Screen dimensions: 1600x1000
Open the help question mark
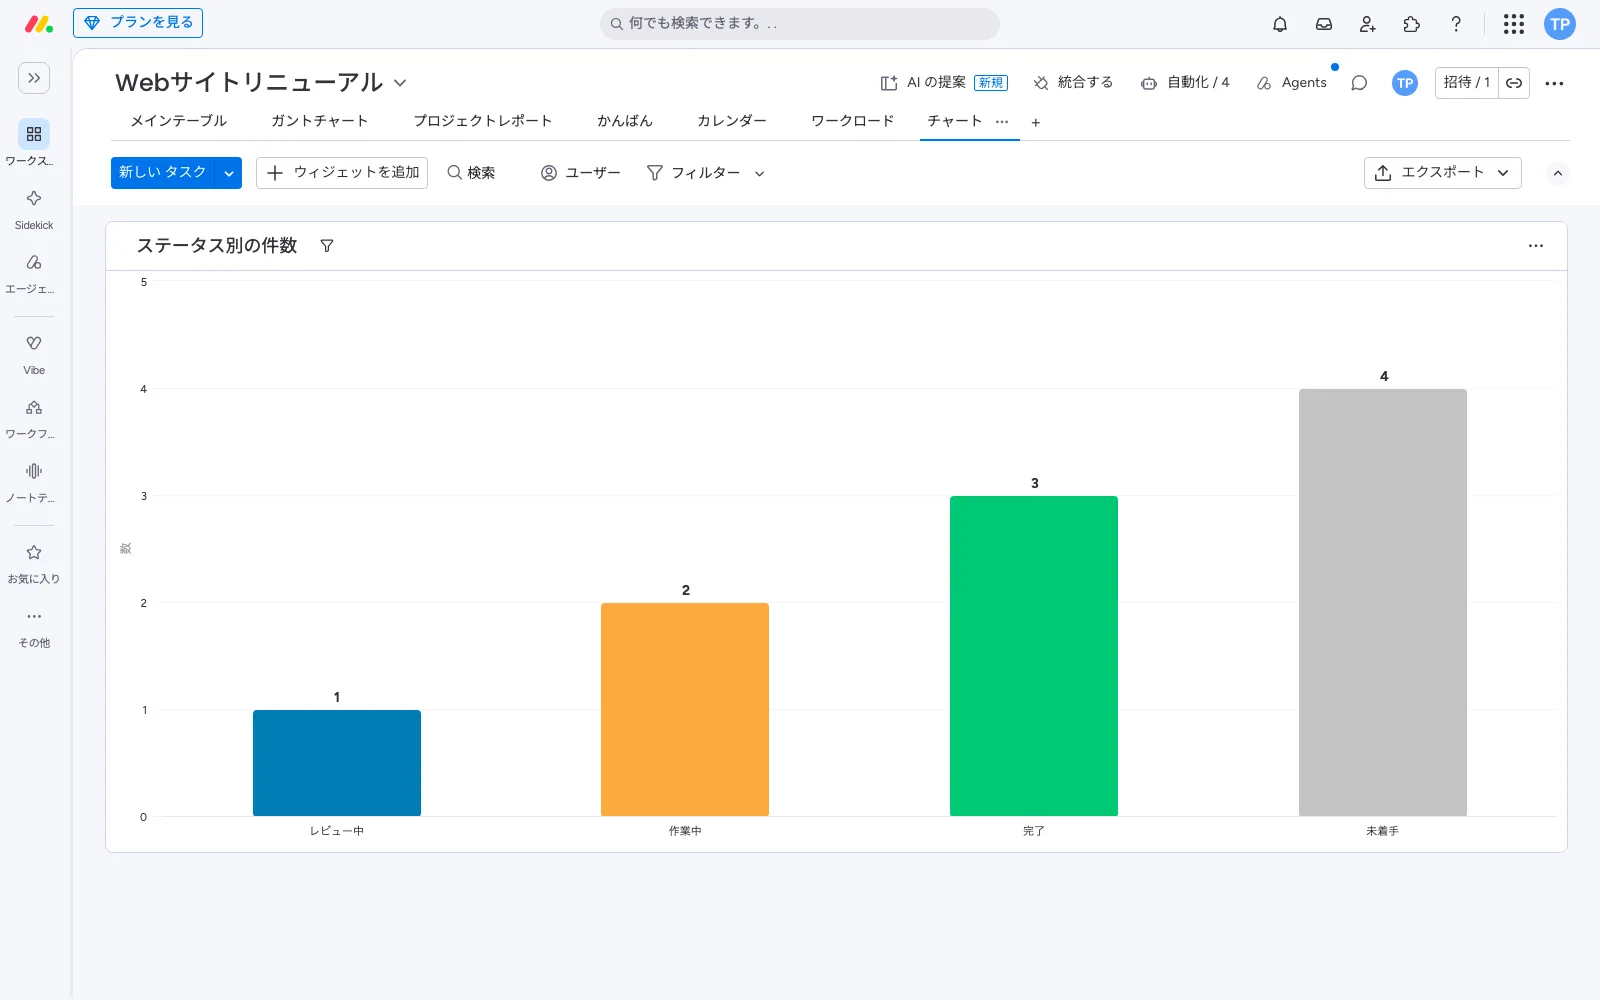pyautogui.click(x=1456, y=24)
